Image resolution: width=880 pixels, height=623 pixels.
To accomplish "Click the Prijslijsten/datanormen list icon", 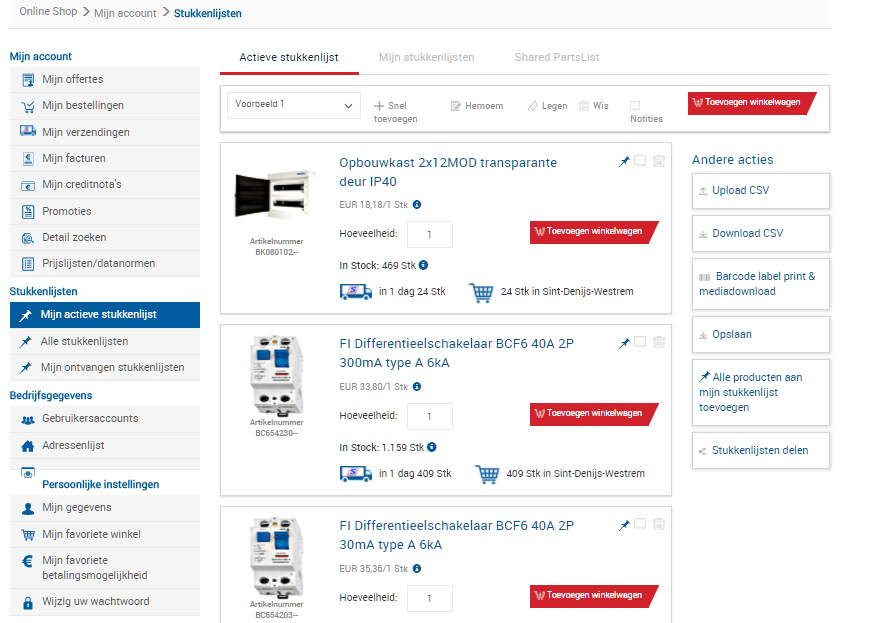I will point(28,264).
